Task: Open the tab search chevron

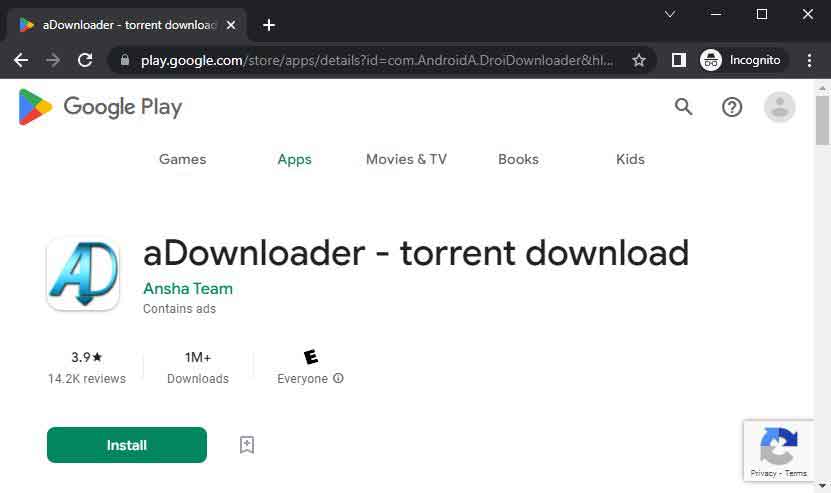Action: coord(670,14)
